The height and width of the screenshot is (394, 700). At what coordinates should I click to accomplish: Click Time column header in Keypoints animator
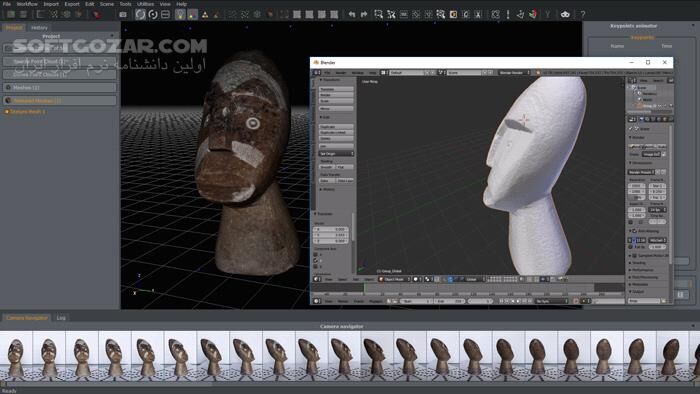click(667, 46)
